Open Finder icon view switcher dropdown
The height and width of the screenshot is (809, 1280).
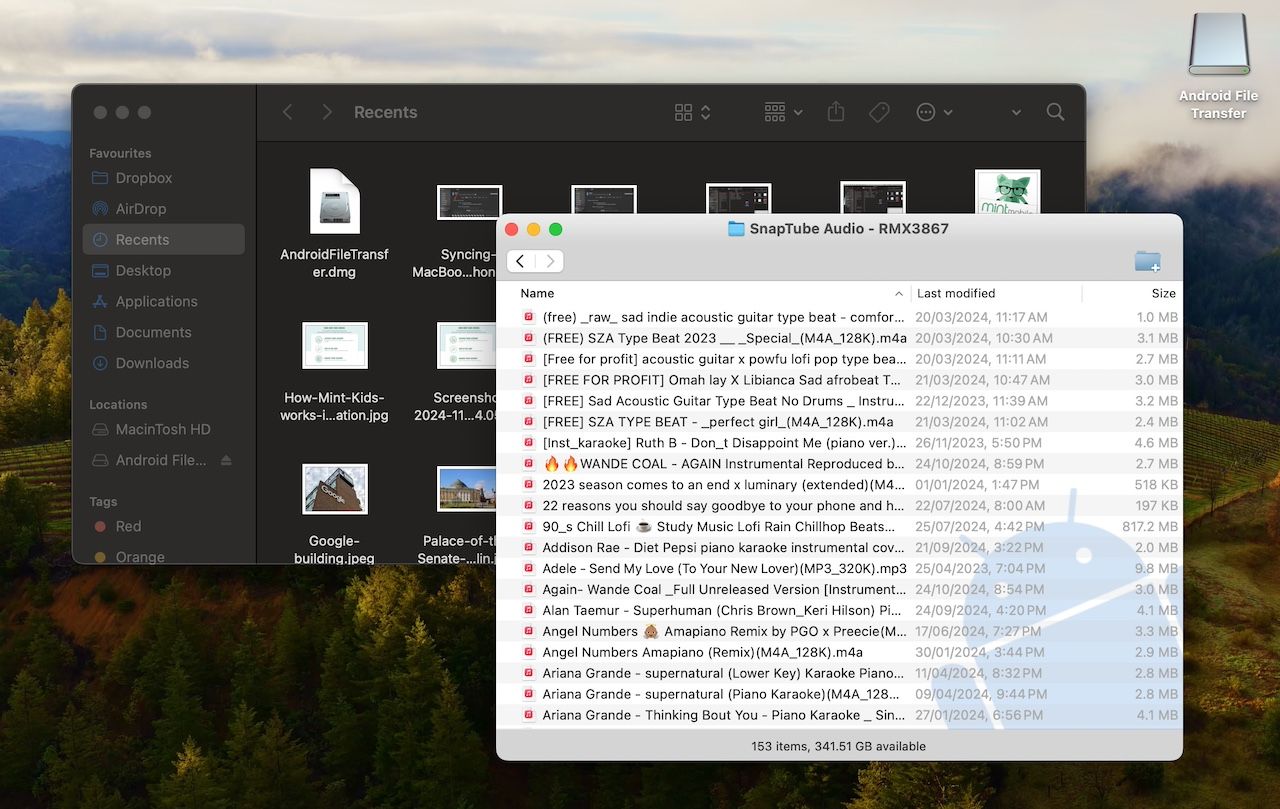click(692, 112)
